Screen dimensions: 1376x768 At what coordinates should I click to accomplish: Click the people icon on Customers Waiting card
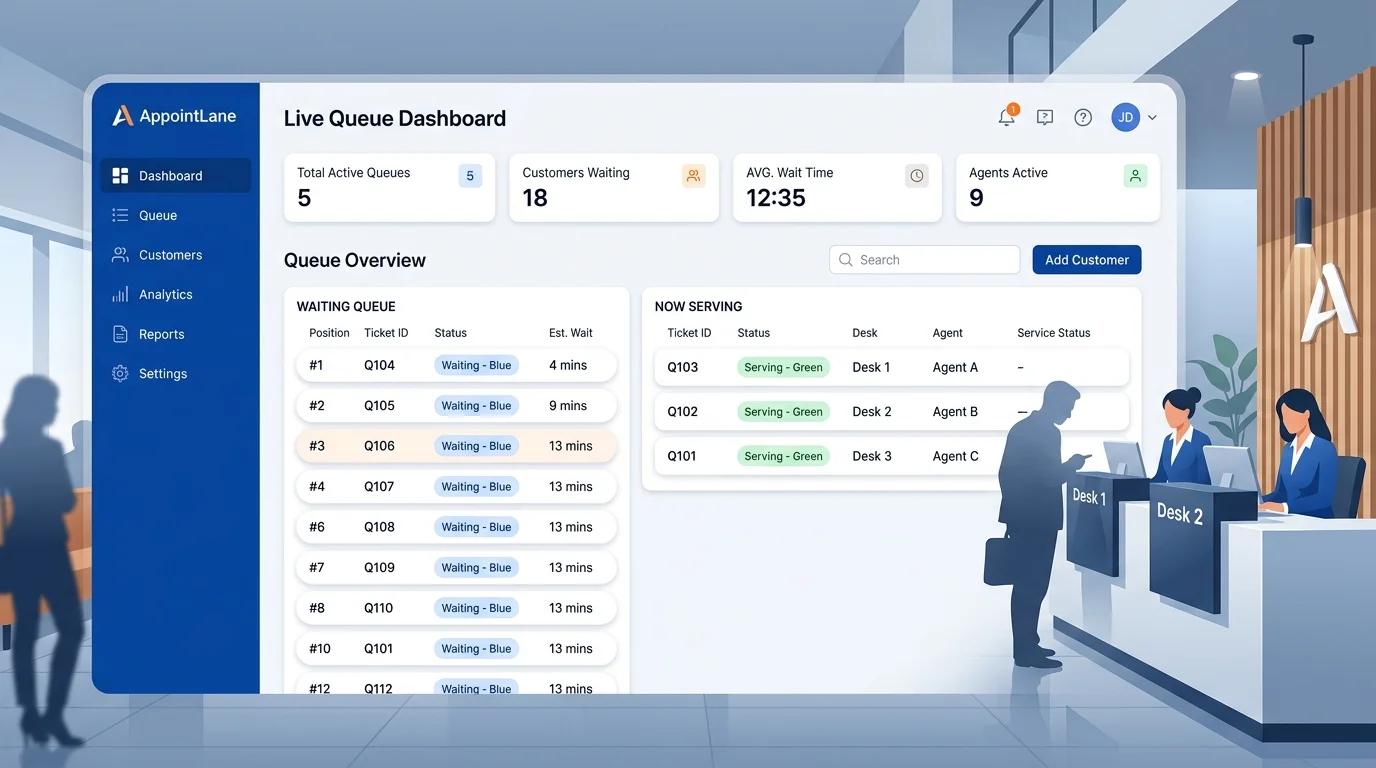[x=693, y=176]
